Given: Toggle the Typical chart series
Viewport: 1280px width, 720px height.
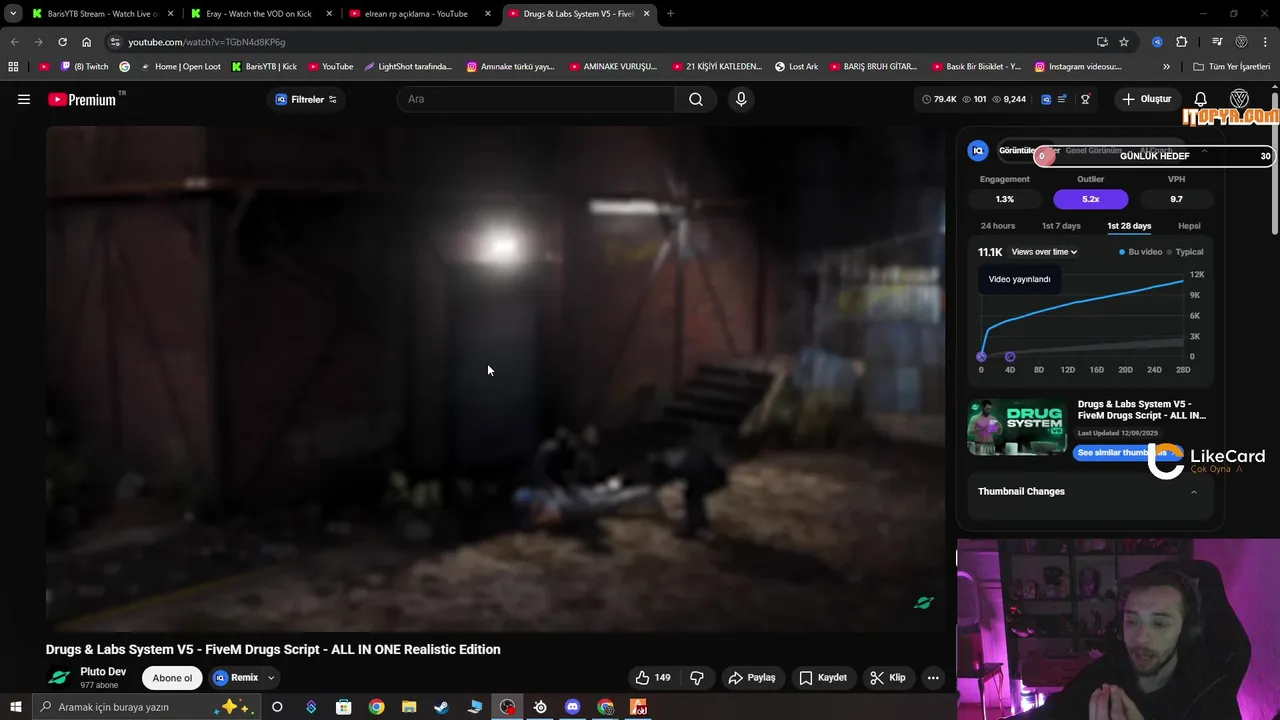Looking at the screenshot, I should [1185, 252].
